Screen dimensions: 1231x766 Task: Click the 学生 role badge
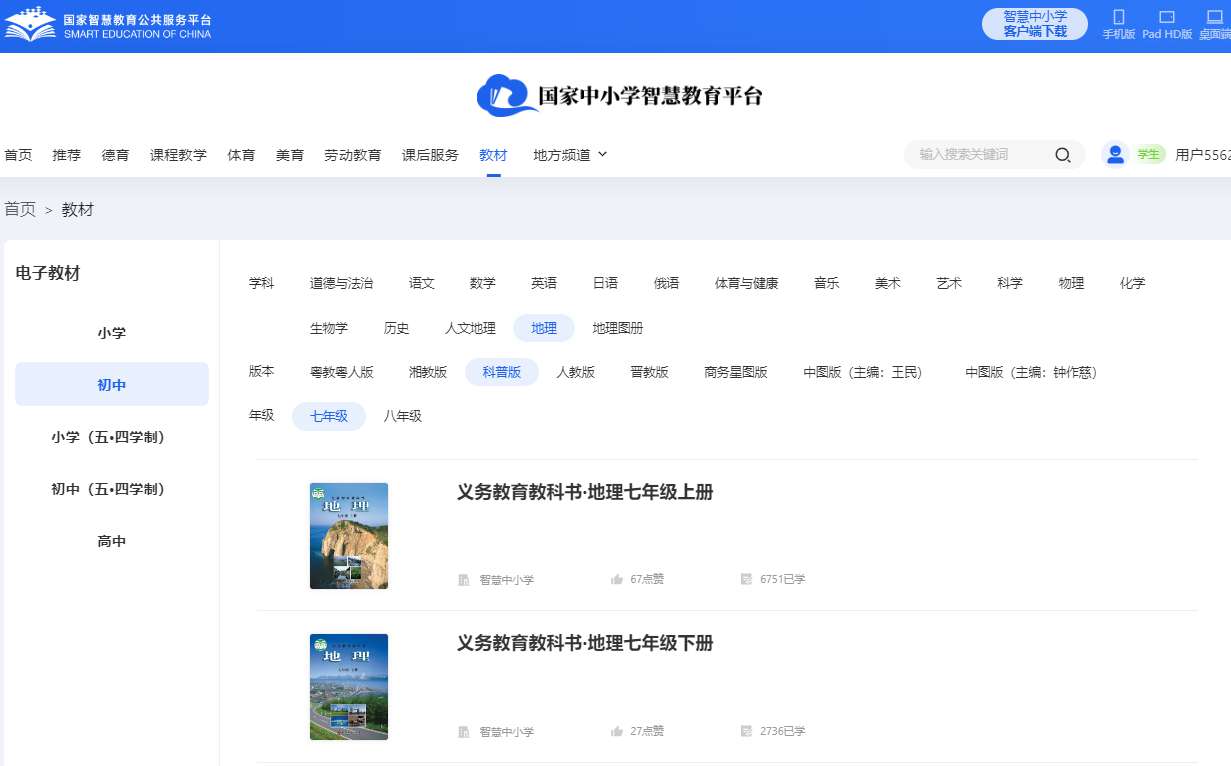(1149, 155)
